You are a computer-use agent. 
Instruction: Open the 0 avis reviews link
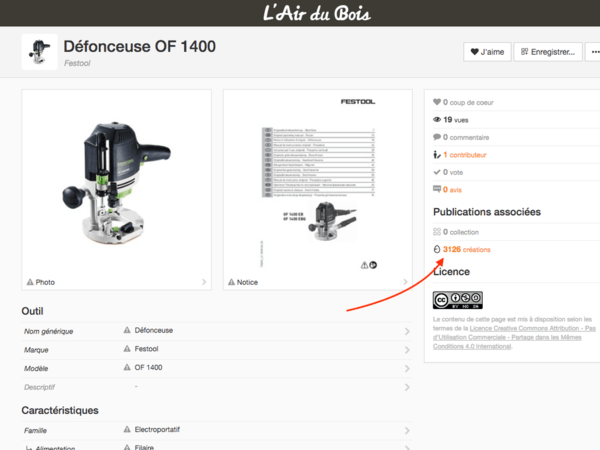click(452, 189)
